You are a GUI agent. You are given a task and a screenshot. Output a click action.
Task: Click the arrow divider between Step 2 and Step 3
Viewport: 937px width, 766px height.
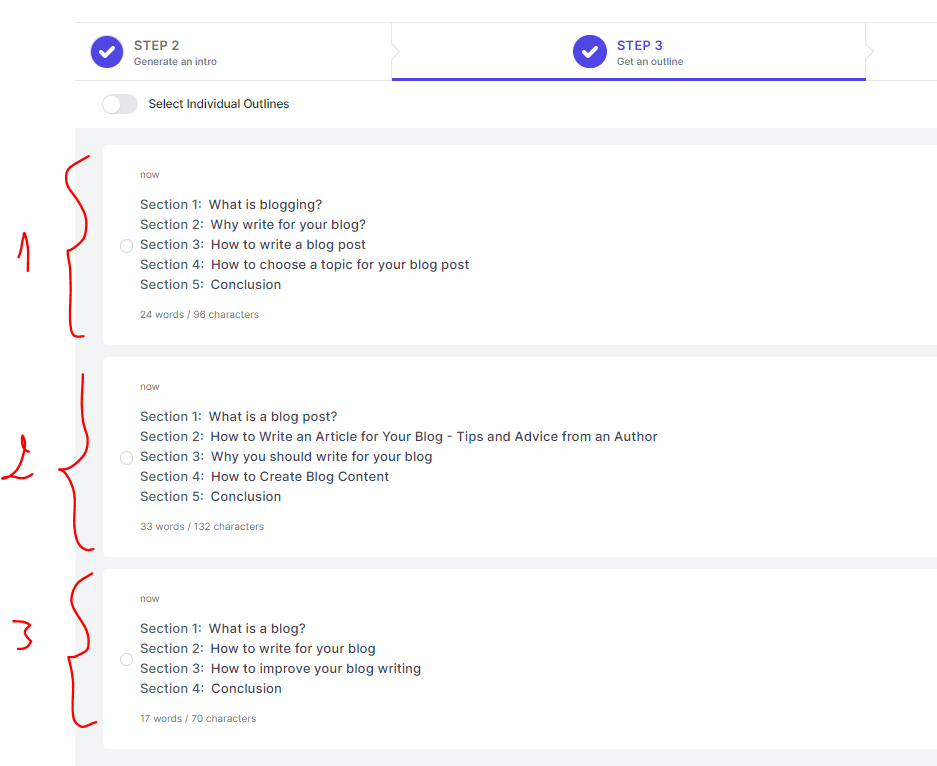[x=395, y=52]
